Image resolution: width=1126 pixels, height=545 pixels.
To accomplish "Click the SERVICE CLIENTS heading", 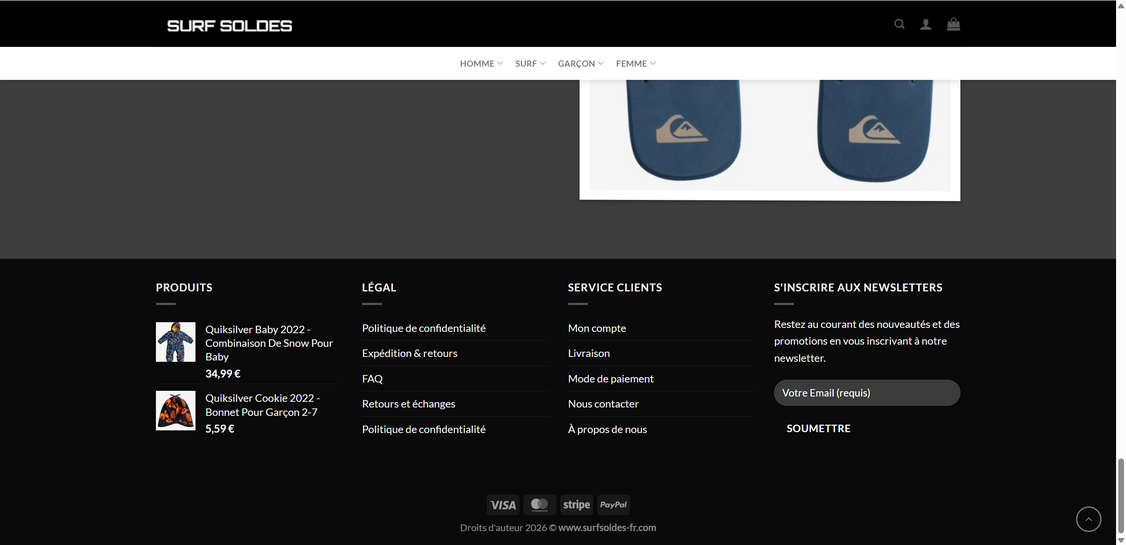I will [615, 287].
